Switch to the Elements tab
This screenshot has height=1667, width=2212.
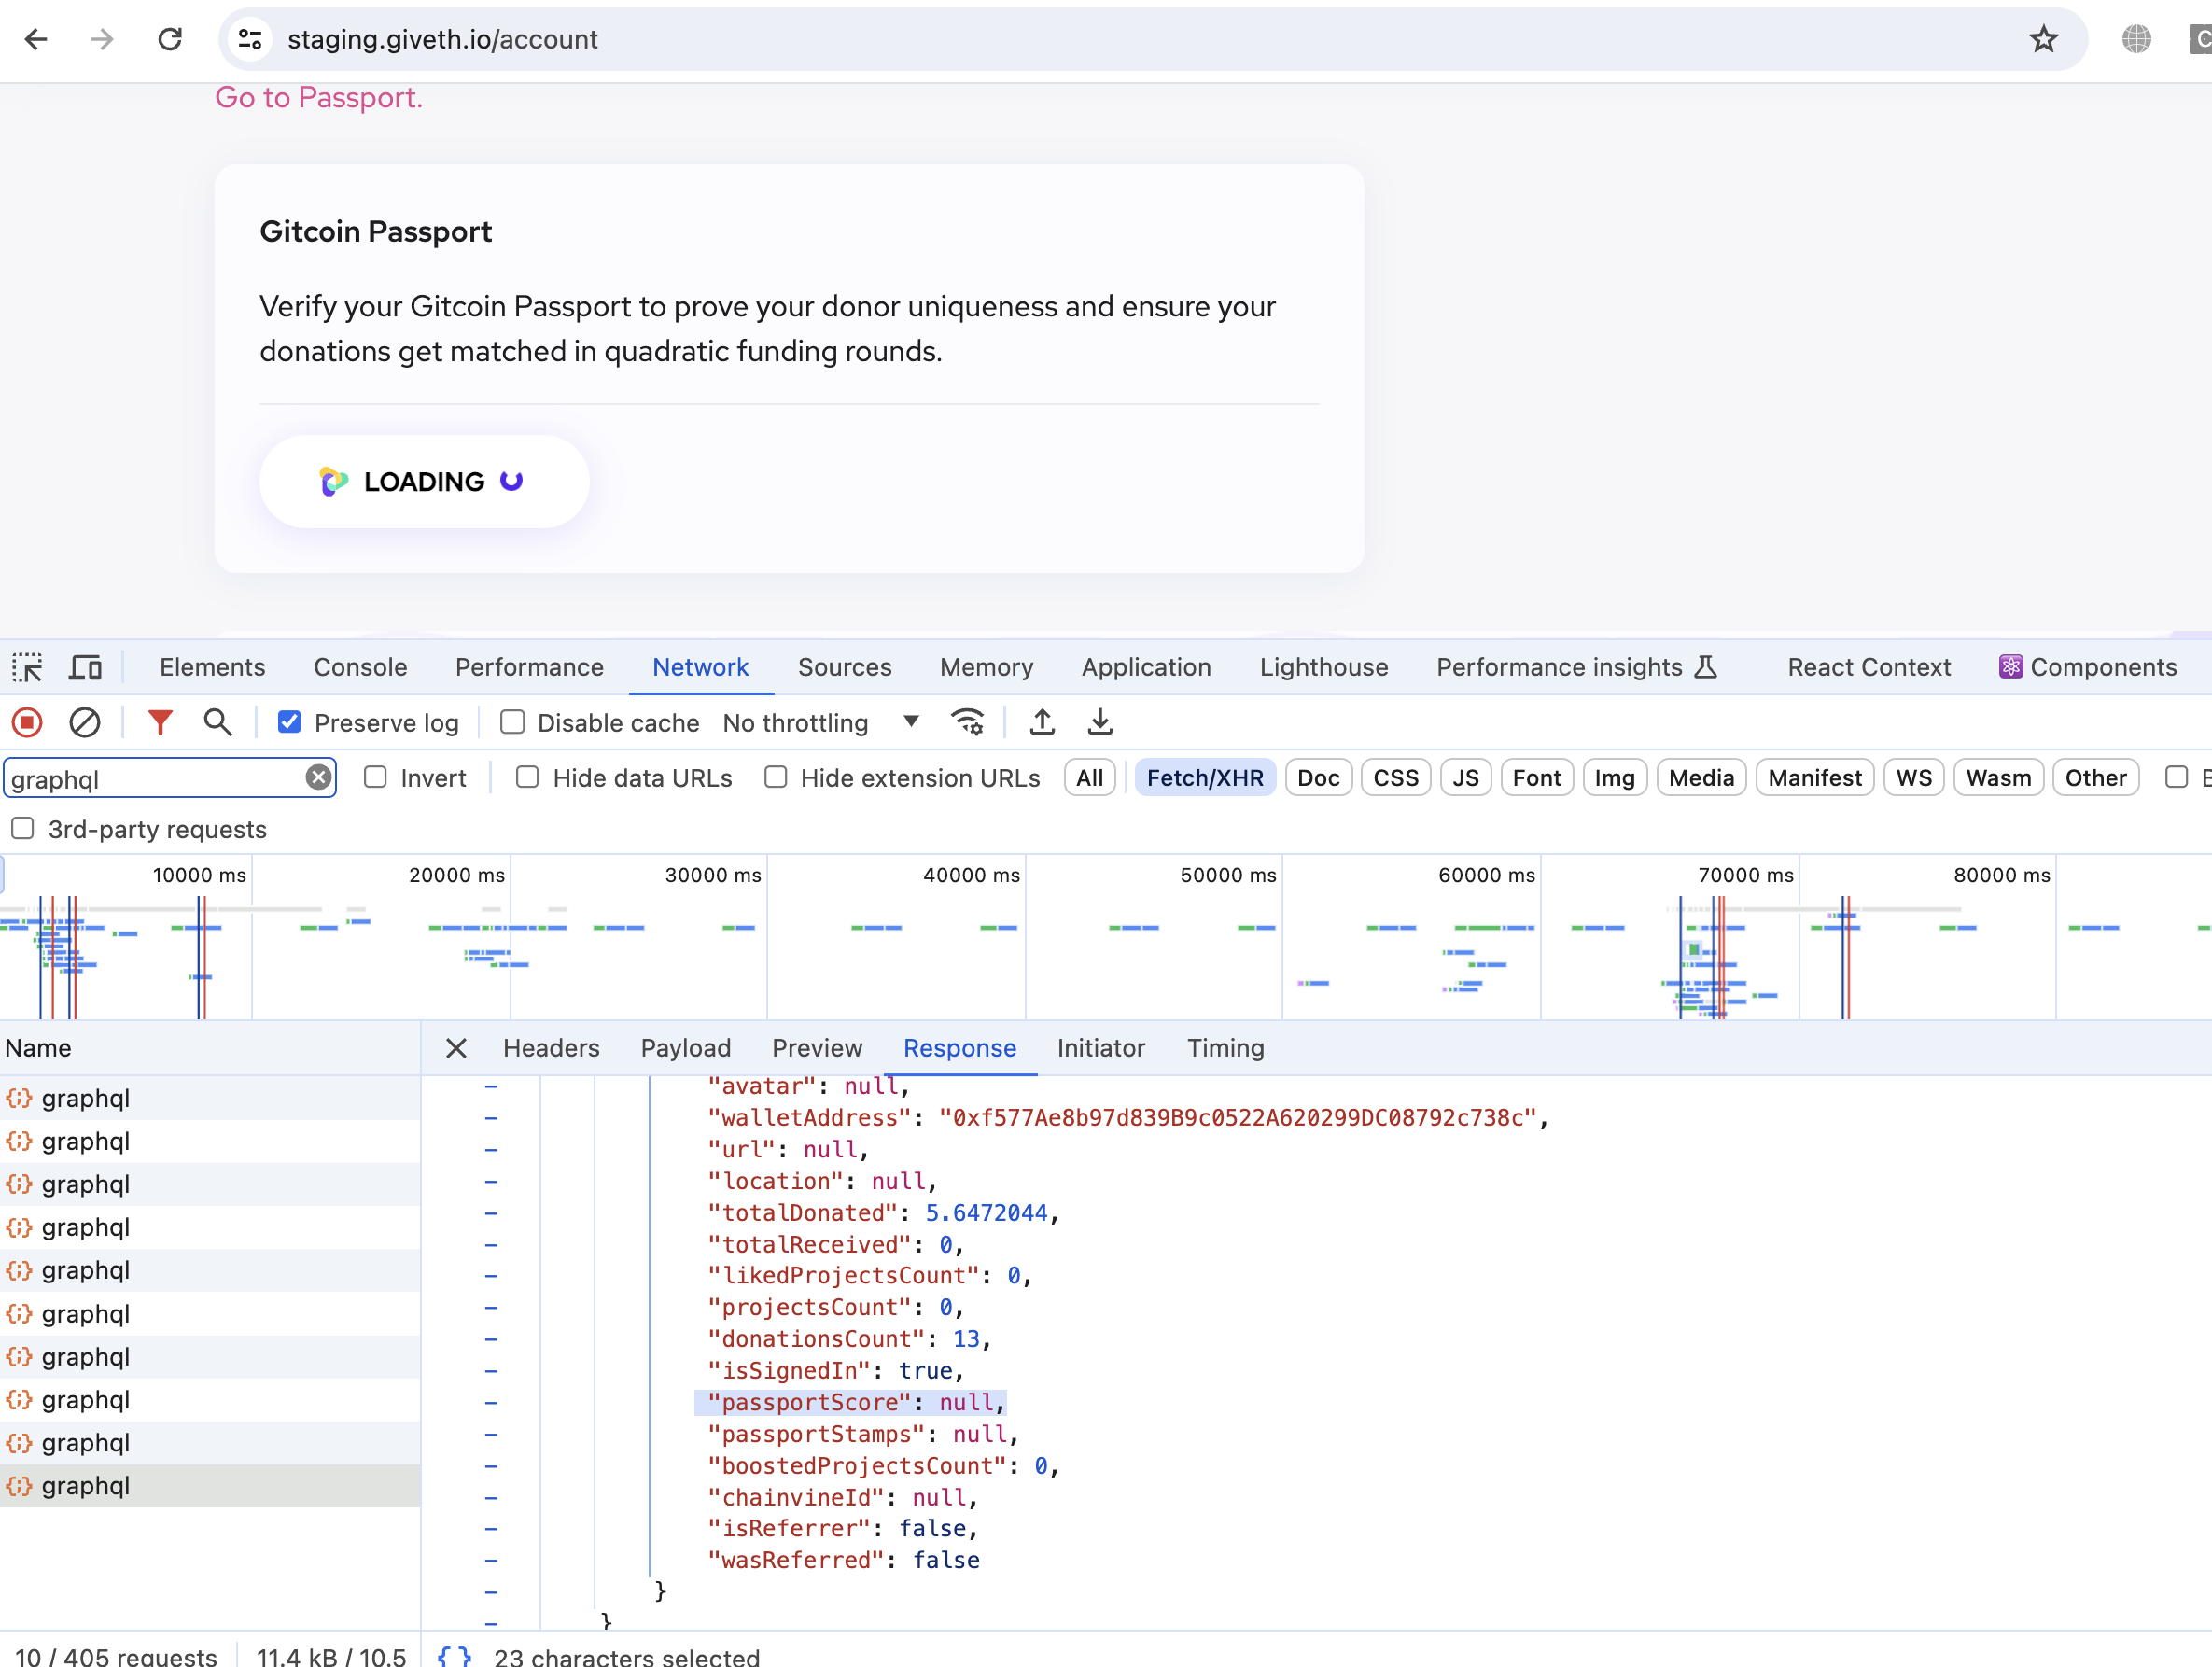point(212,667)
